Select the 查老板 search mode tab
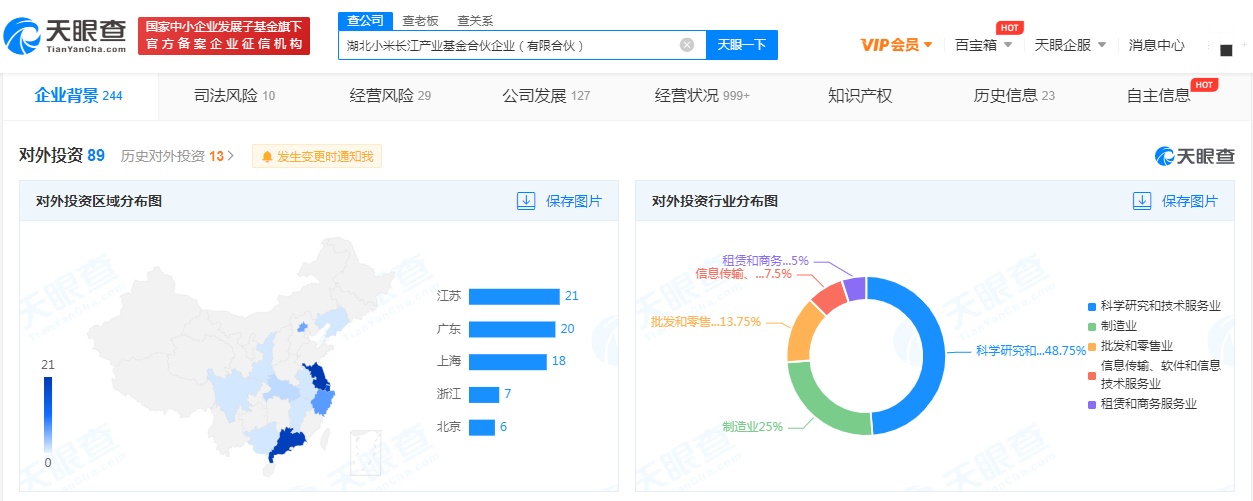The width and height of the screenshot is (1253, 501). pos(420,20)
